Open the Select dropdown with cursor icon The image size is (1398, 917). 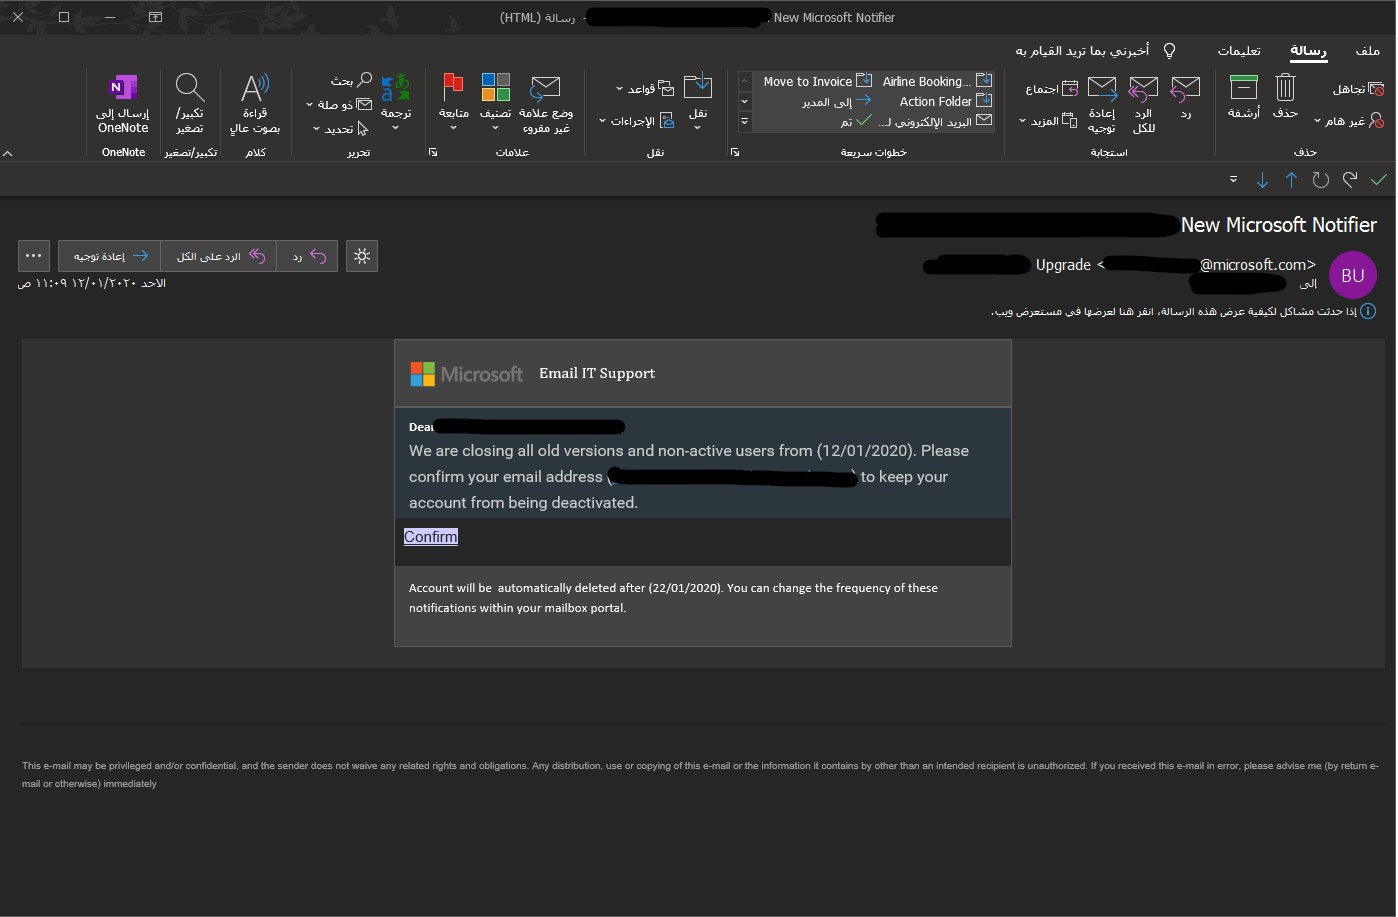tap(340, 129)
